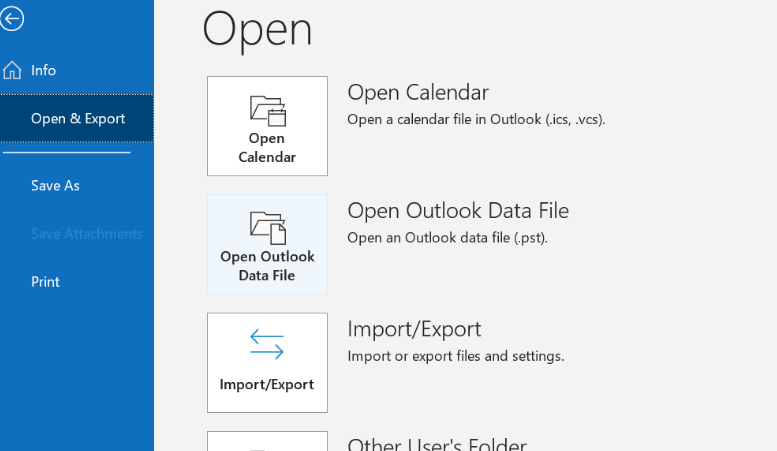Screen dimensions: 777x451
Task: Click the back arrow to exit backstage
Action: point(12,19)
